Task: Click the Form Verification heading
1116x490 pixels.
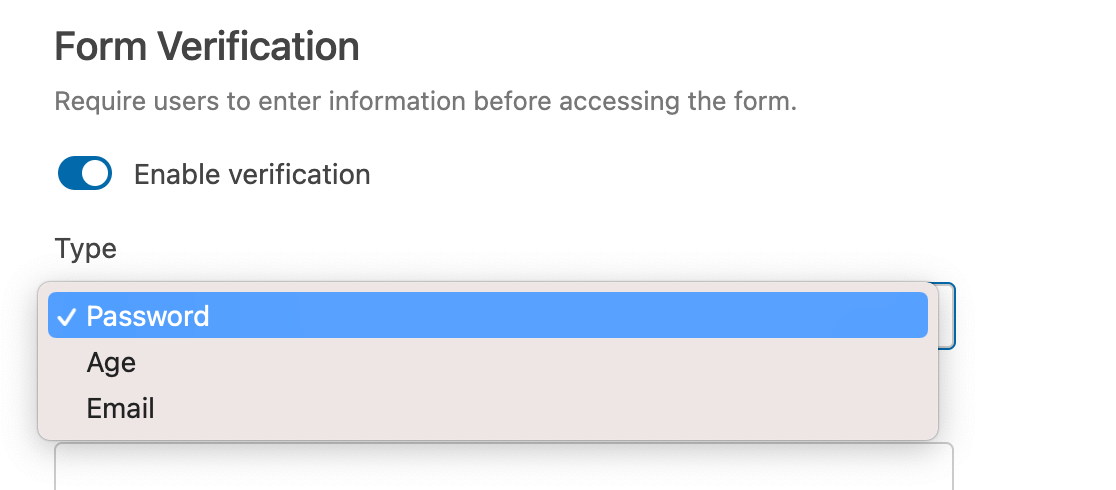Action: 206,47
